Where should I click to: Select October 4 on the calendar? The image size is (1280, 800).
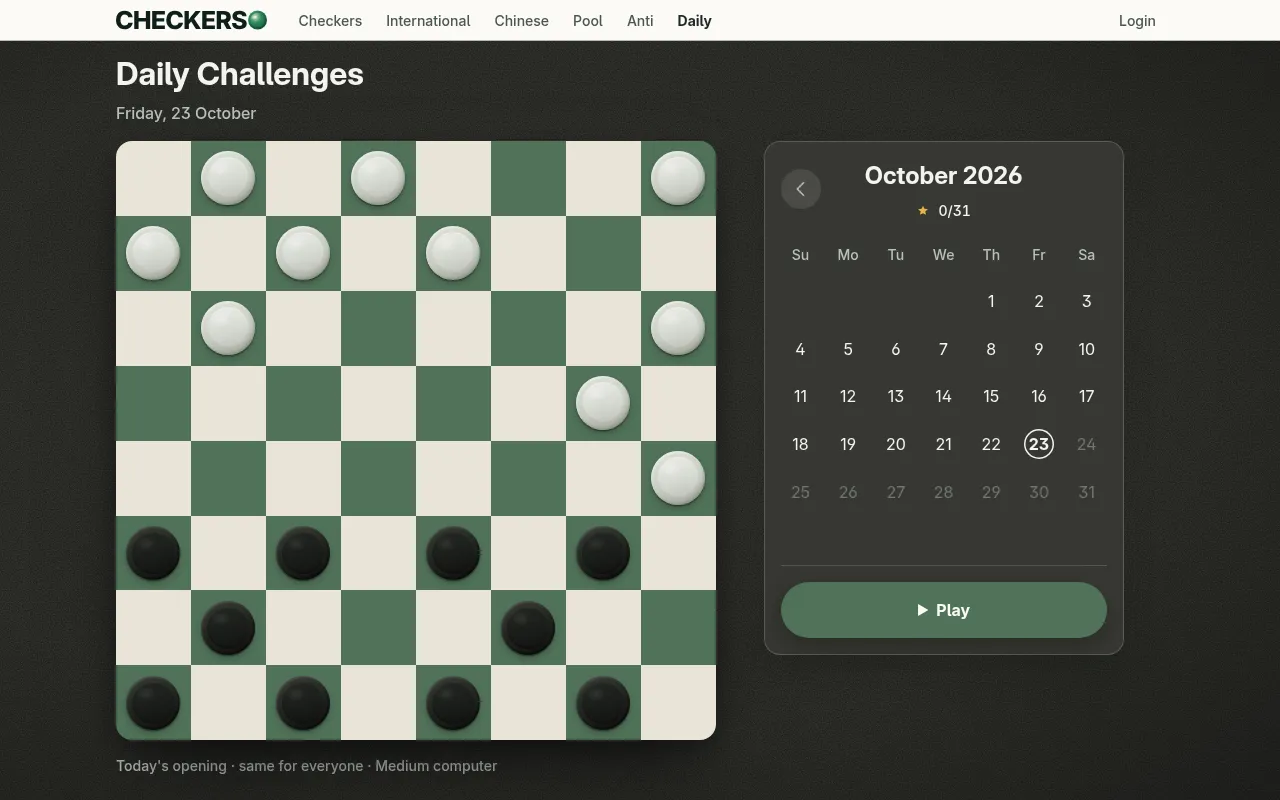point(800,349)
